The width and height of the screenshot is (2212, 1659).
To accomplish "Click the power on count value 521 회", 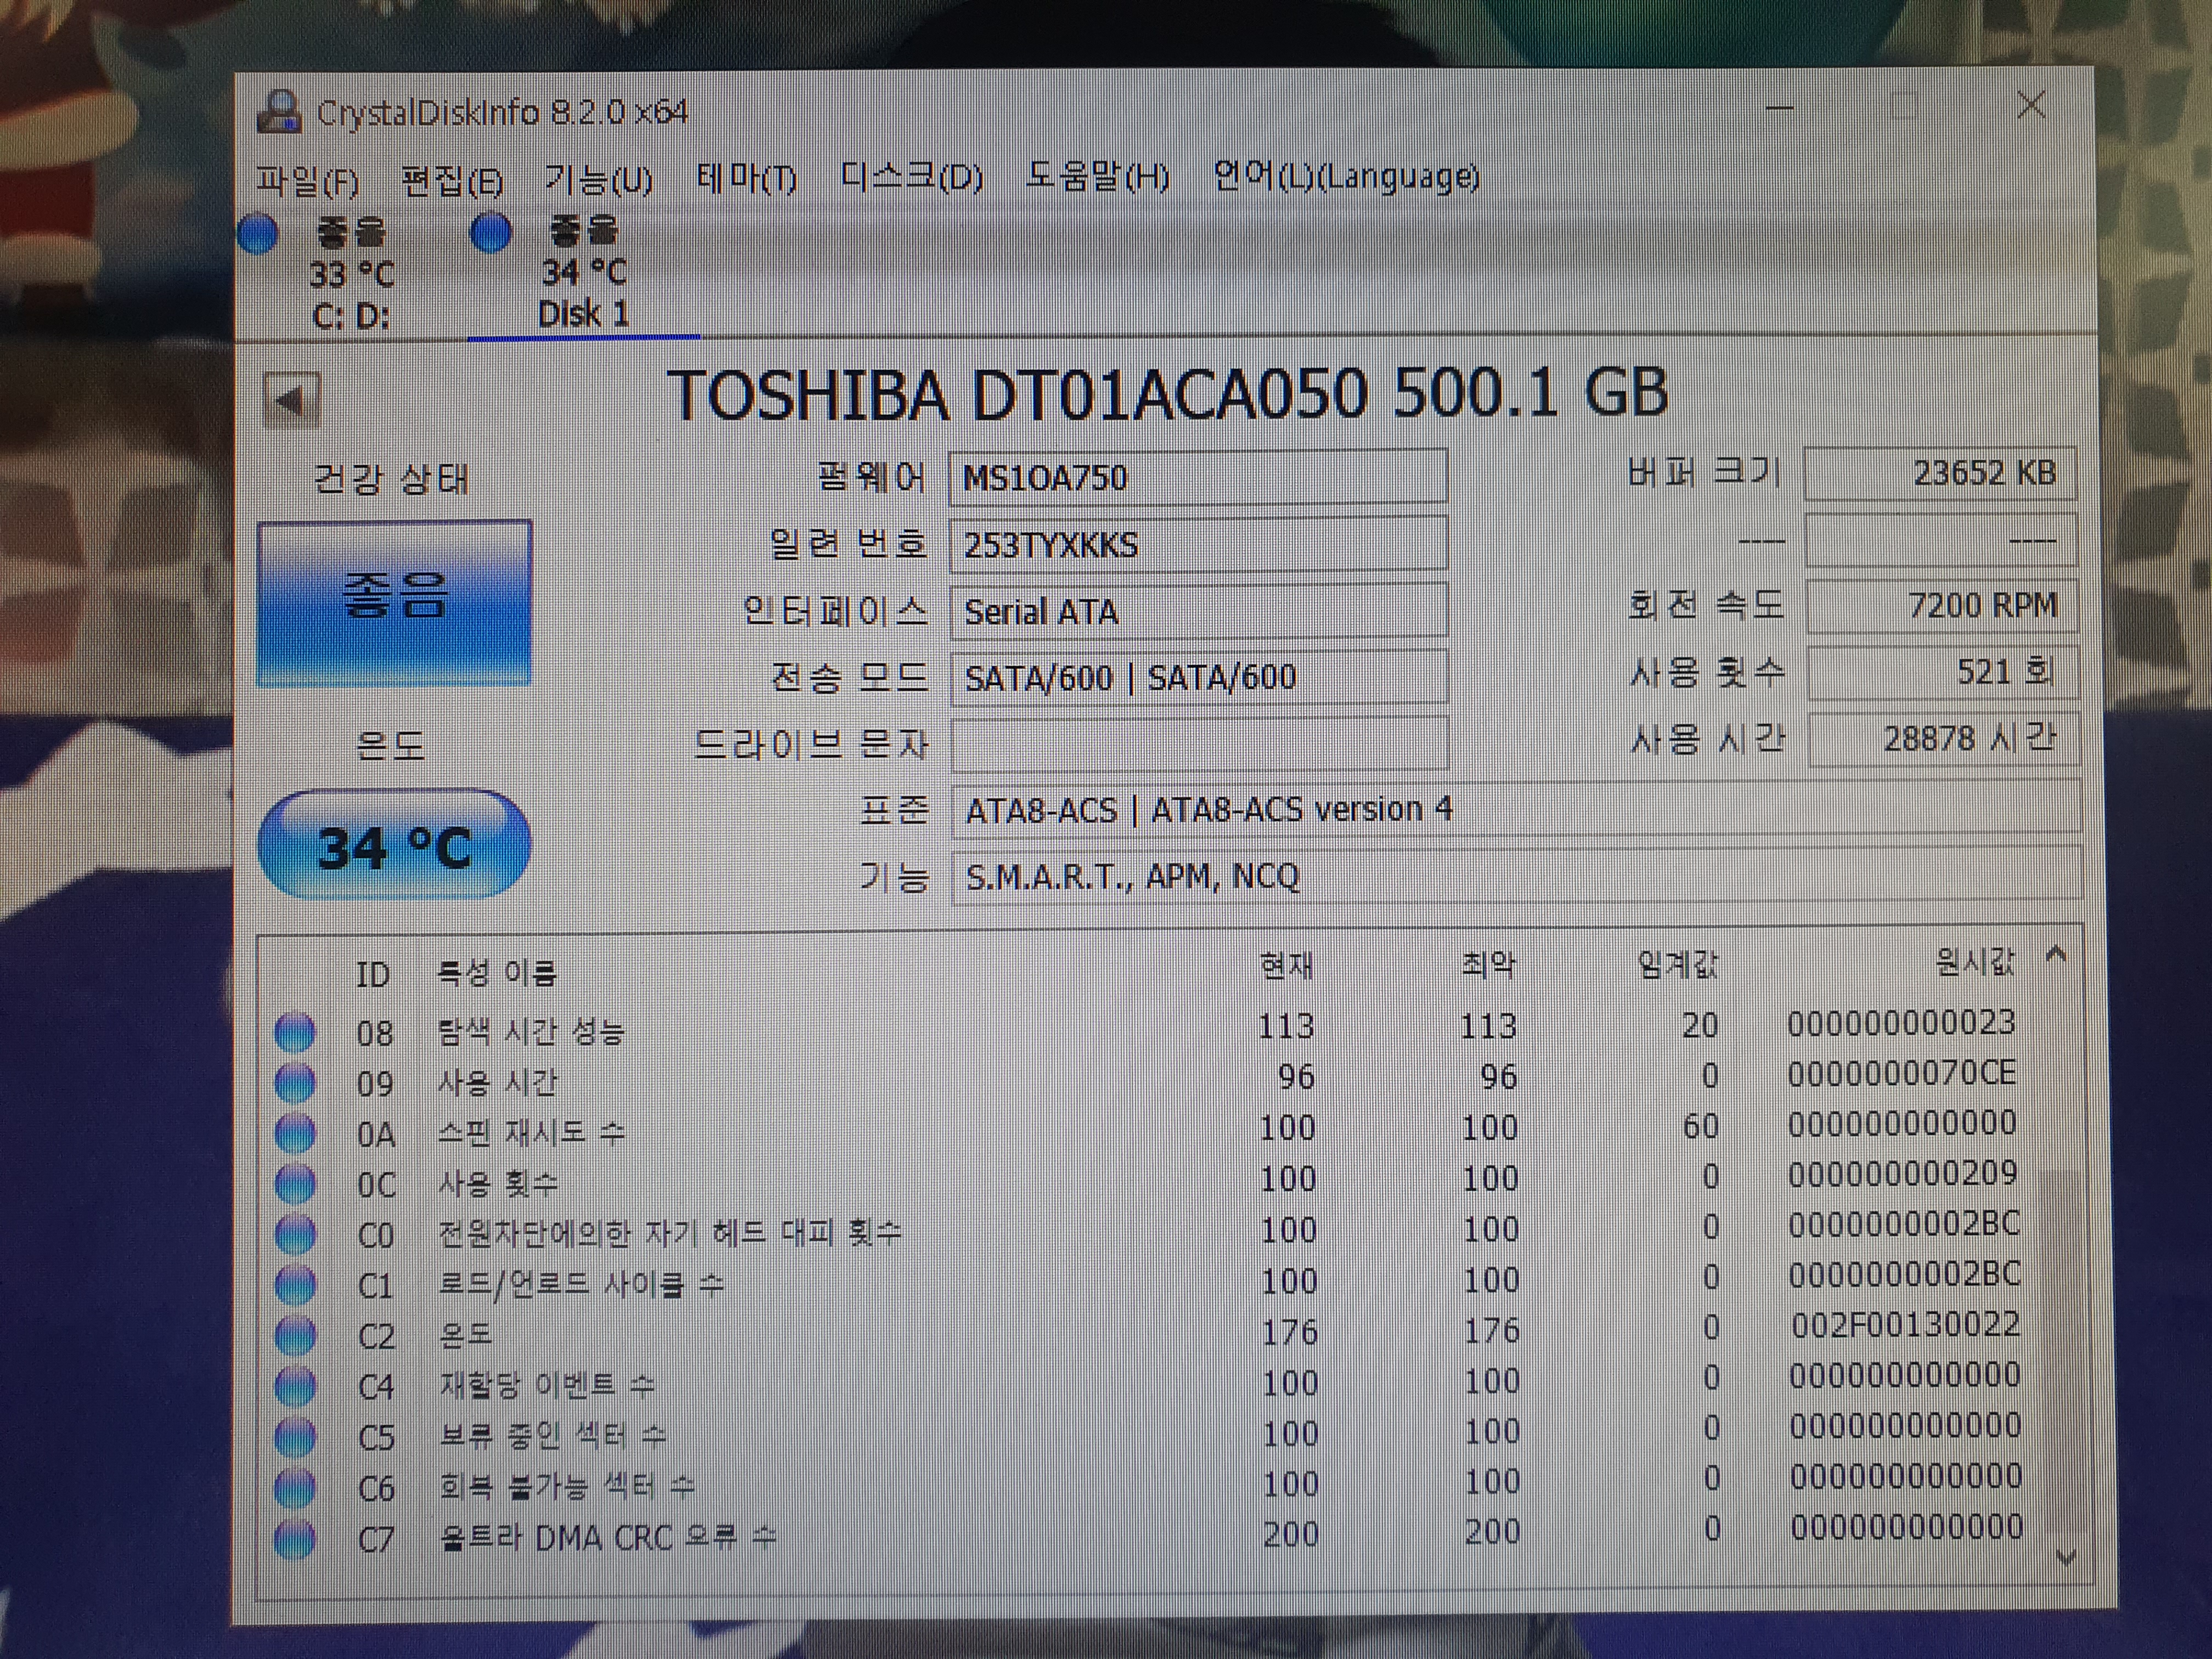I will (1943, 672).
